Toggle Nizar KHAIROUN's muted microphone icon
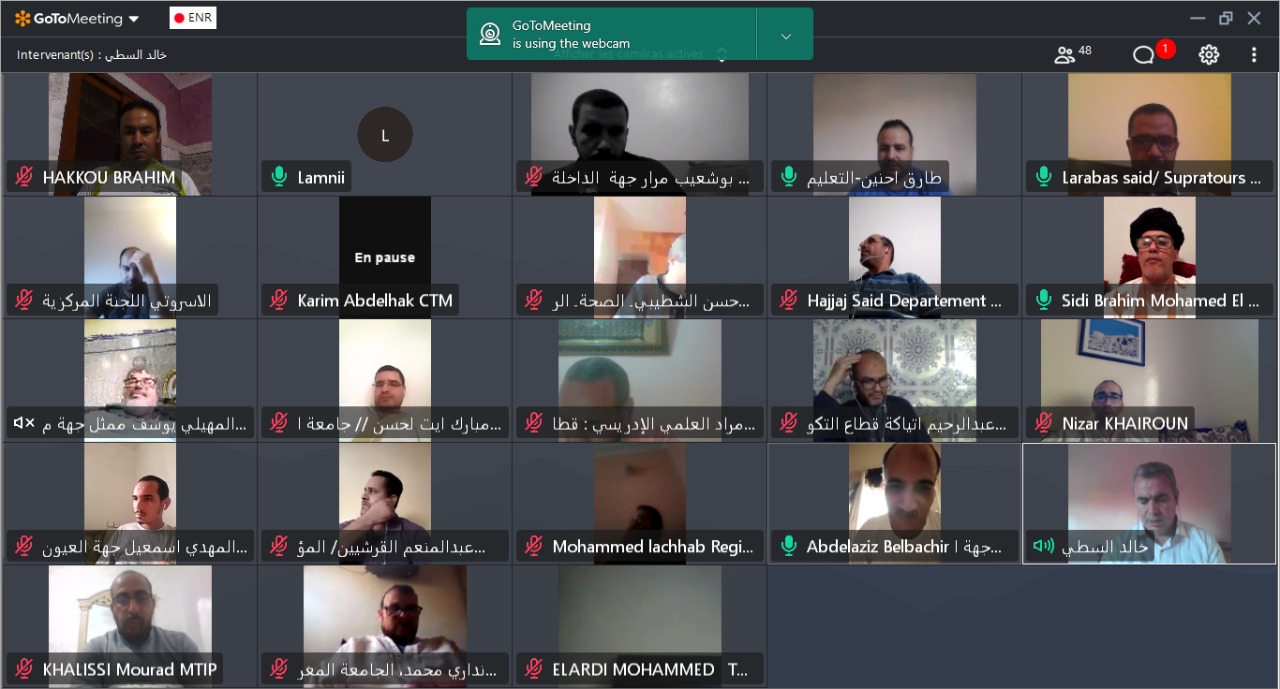 coord(1044,424)
